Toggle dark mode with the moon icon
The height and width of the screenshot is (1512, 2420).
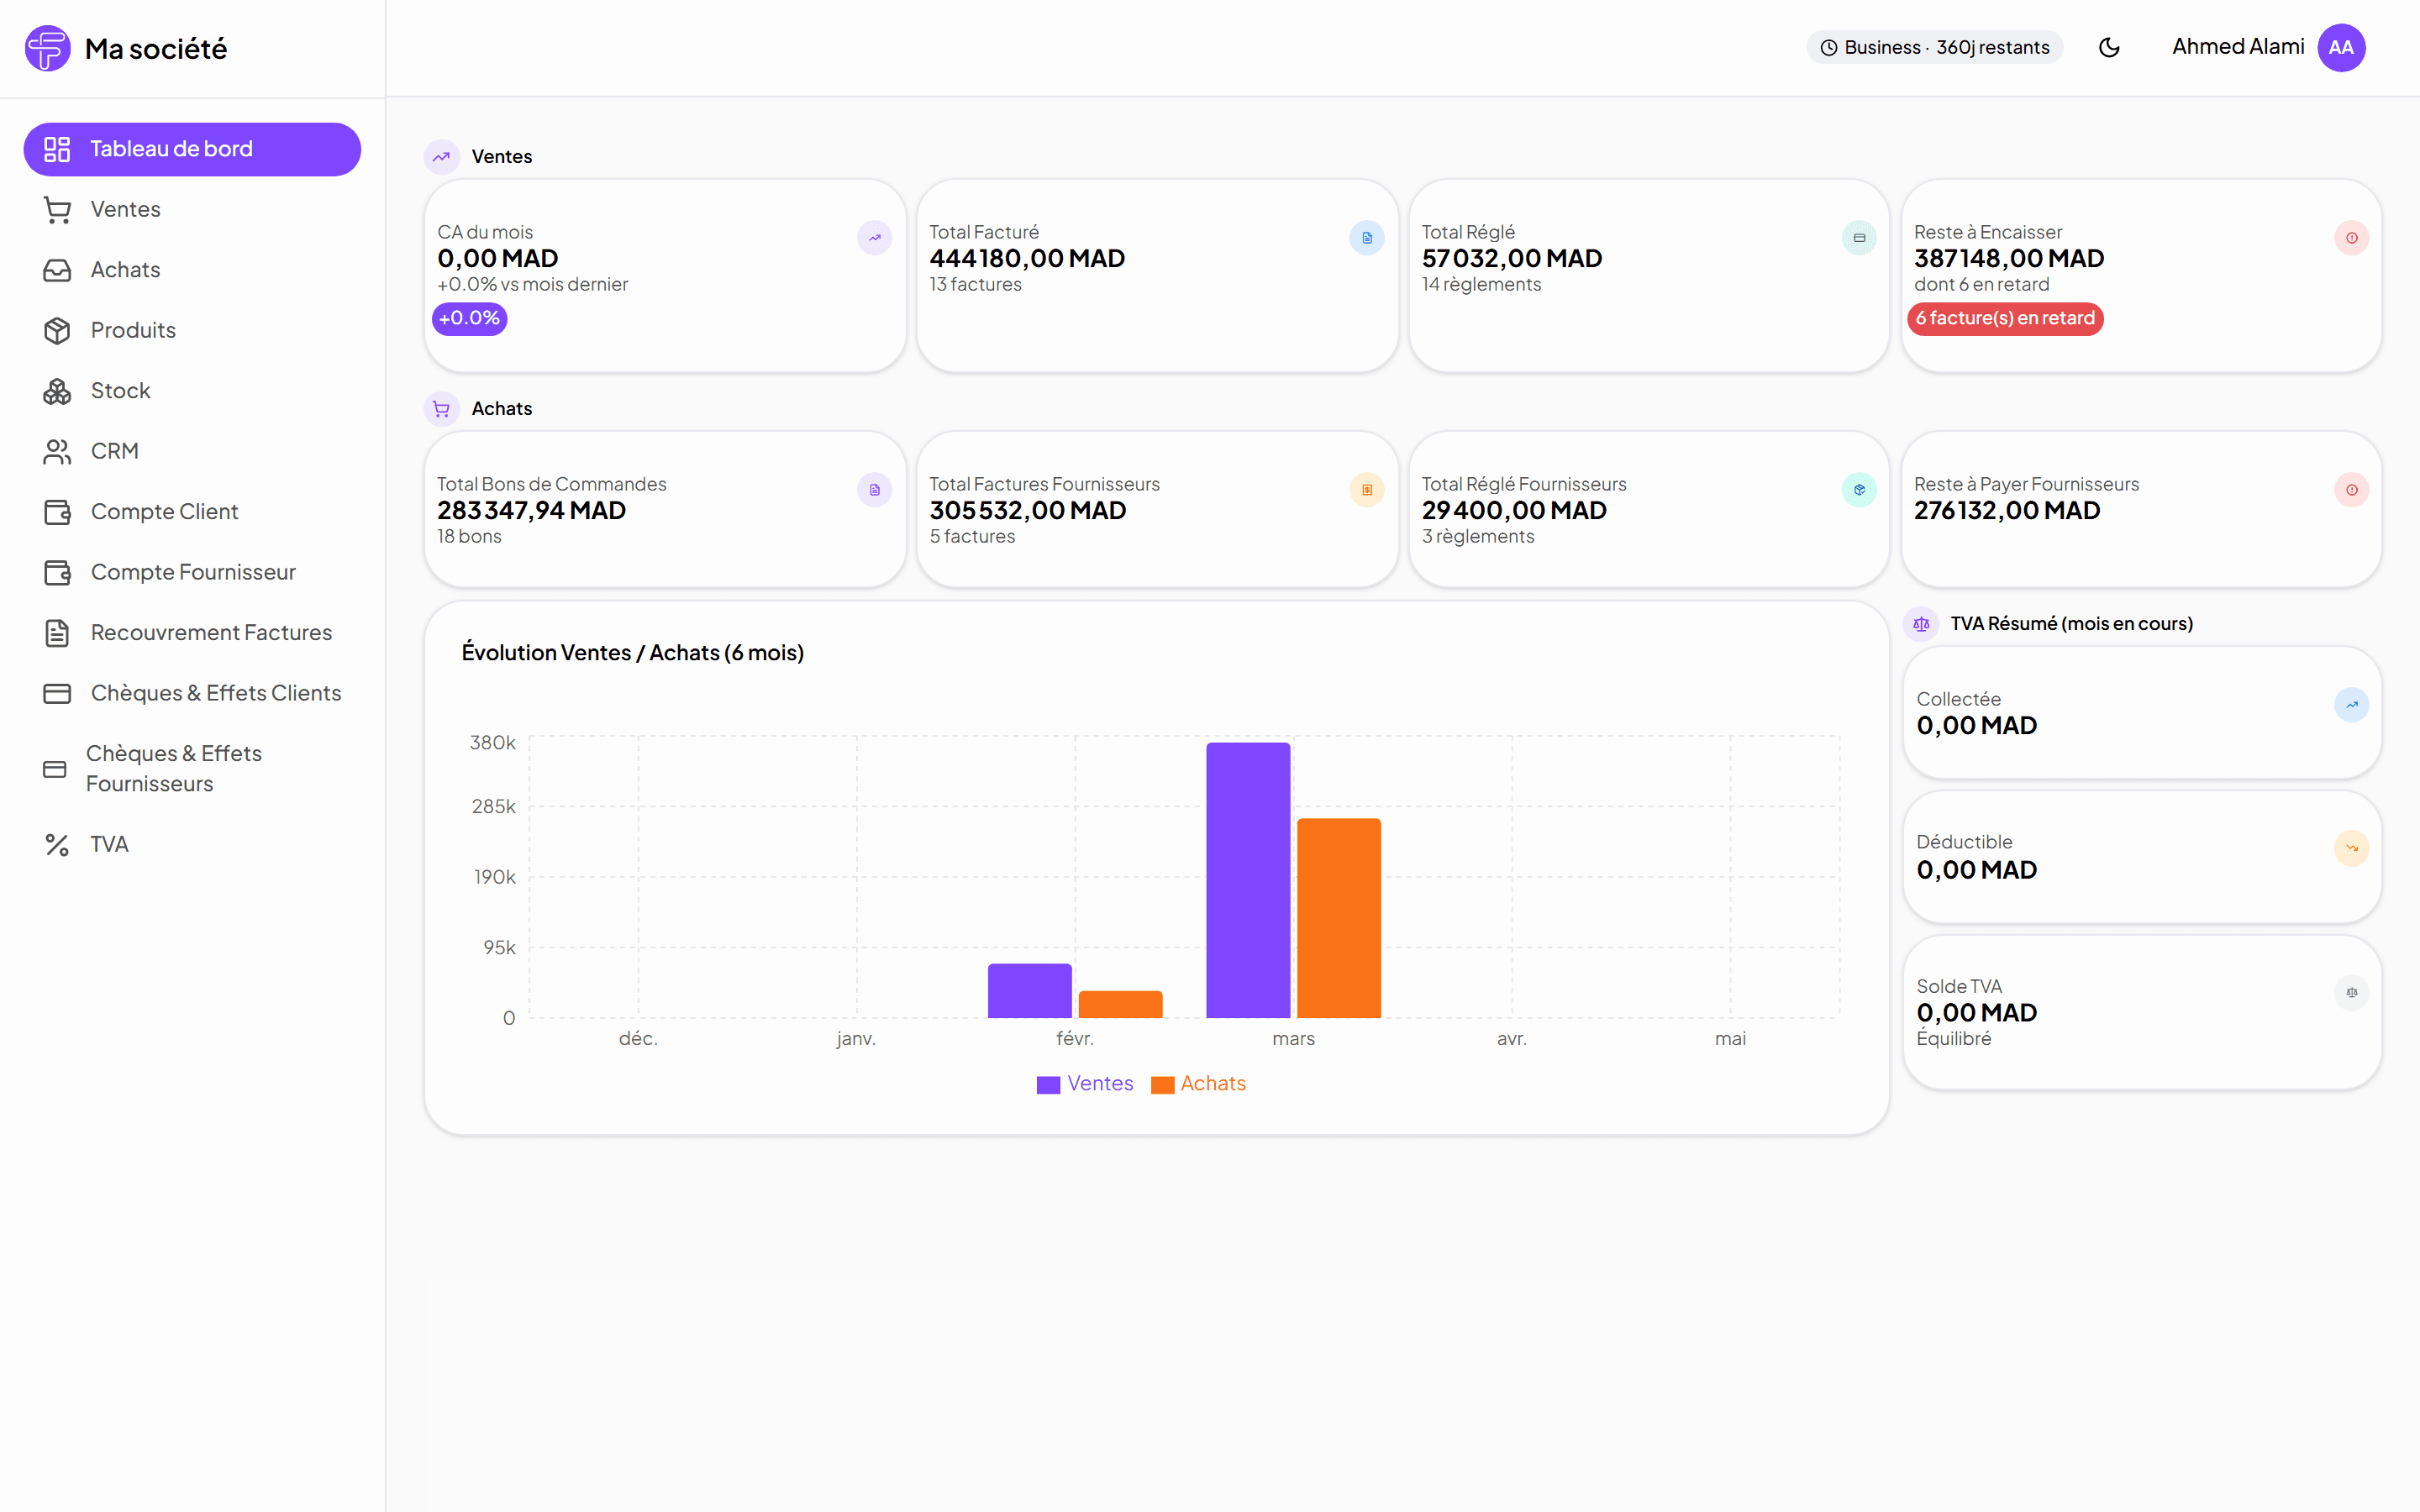pyautogui.click(x=2109, y=48)
